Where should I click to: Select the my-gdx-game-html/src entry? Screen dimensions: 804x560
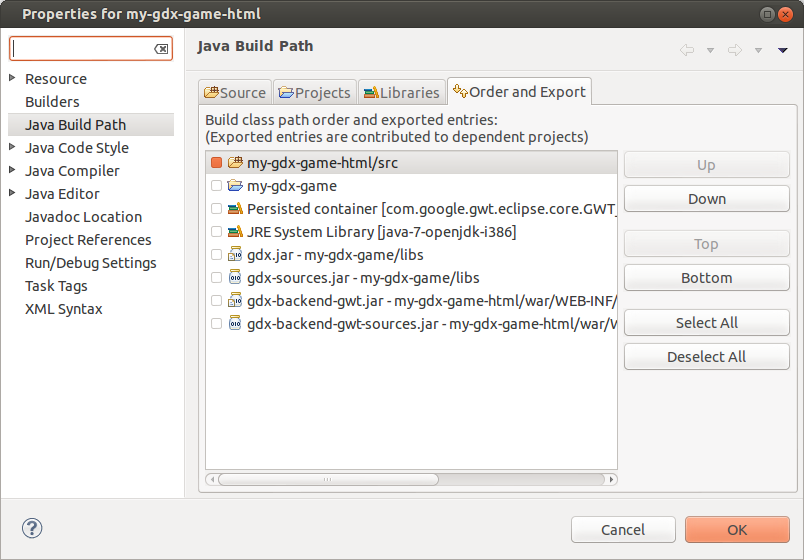pos(411,163)
